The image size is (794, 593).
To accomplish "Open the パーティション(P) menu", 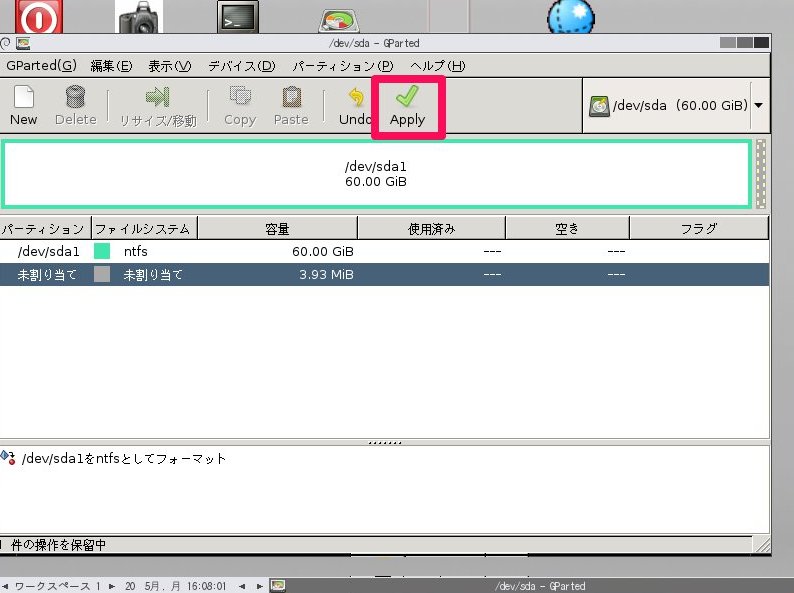I will [343, 66].
